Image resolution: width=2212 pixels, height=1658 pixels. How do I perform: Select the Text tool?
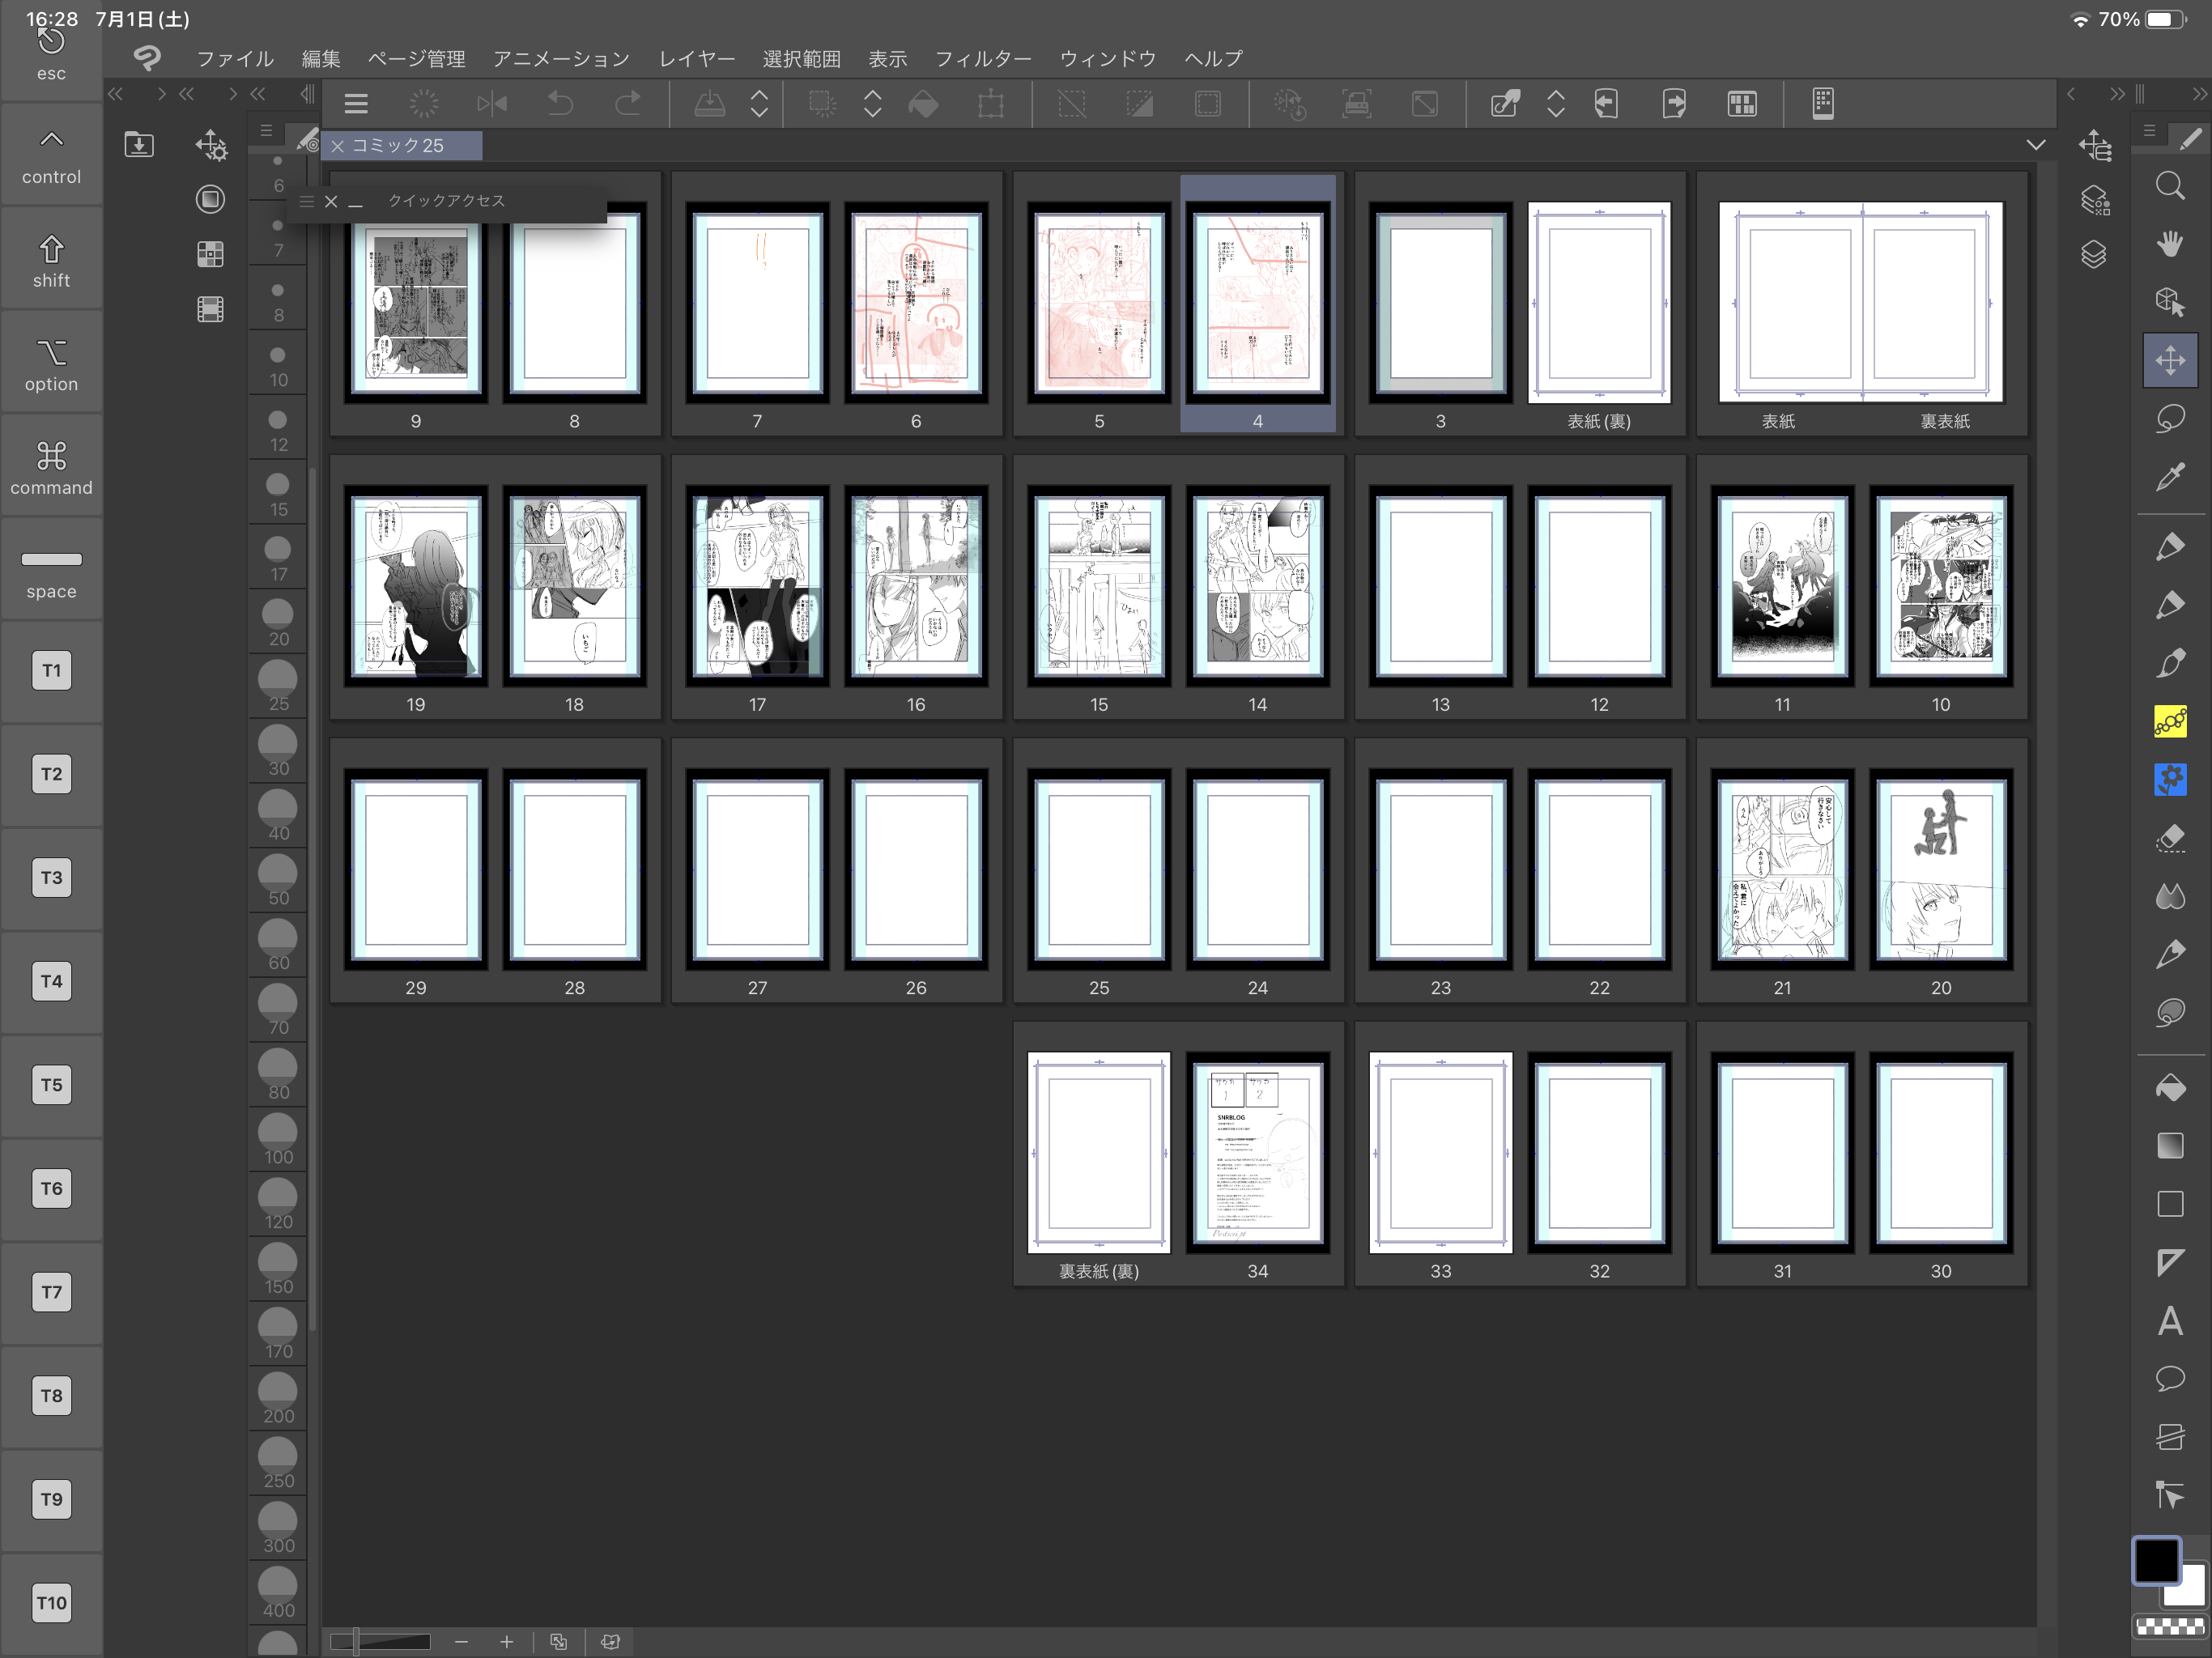[2169, 1321]
